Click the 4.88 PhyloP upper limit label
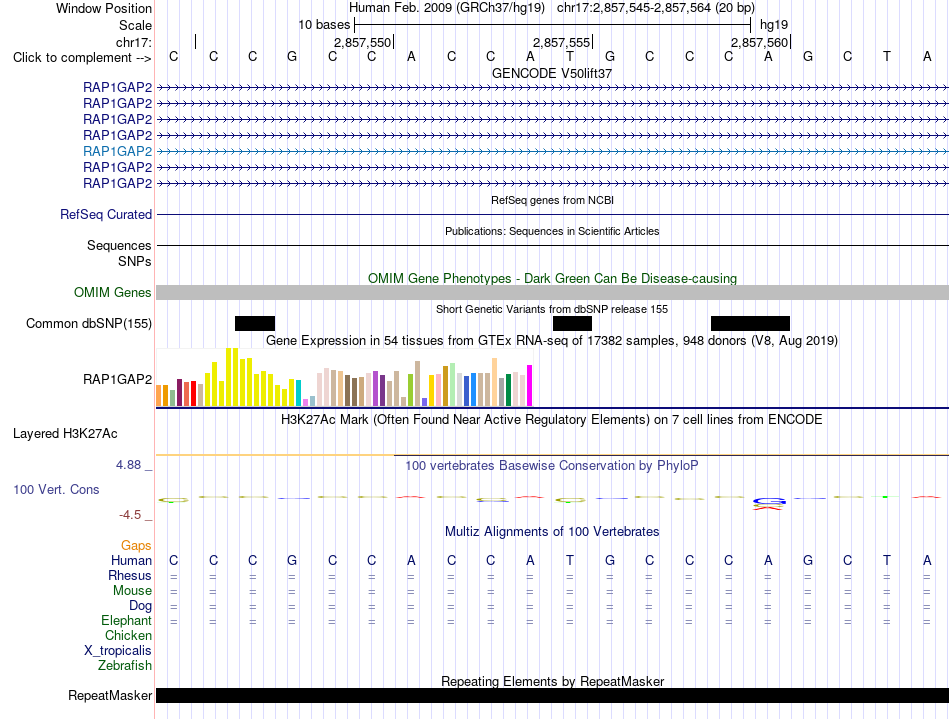The height and width of the screenshot is (719, 950). (x=128, y=465)
